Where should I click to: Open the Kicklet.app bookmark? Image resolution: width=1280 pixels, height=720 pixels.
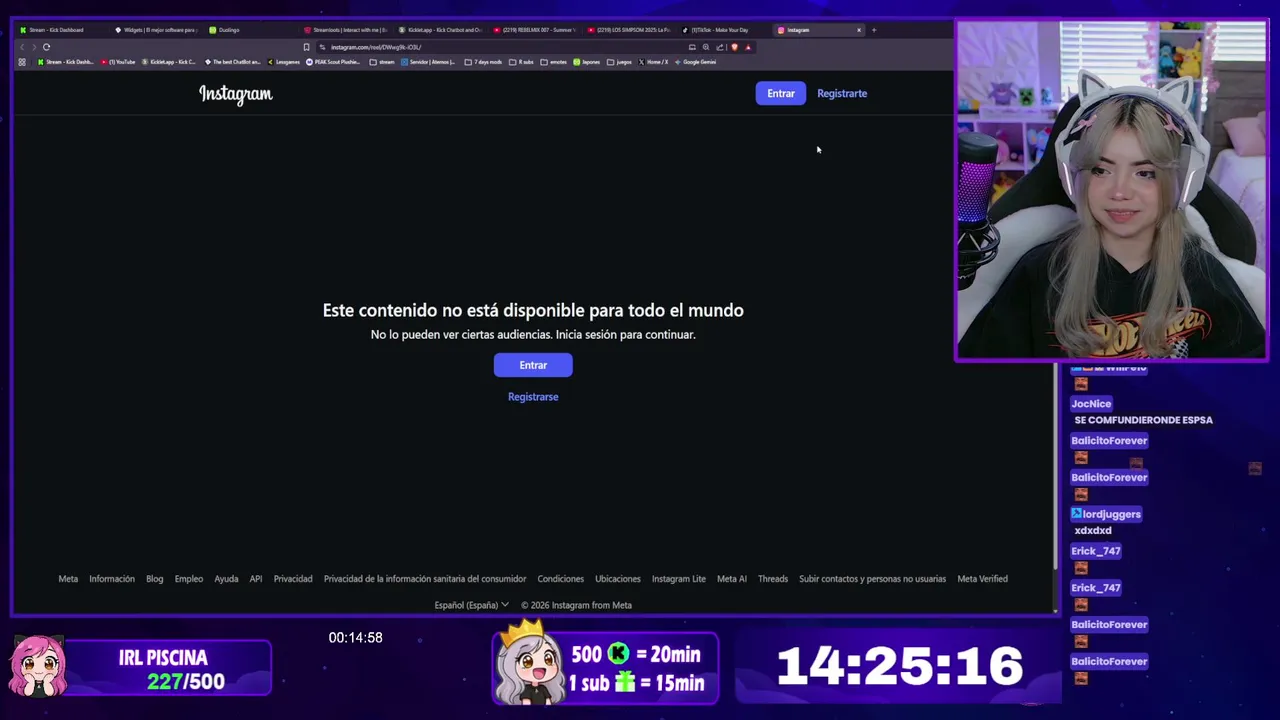coord(169,62)
